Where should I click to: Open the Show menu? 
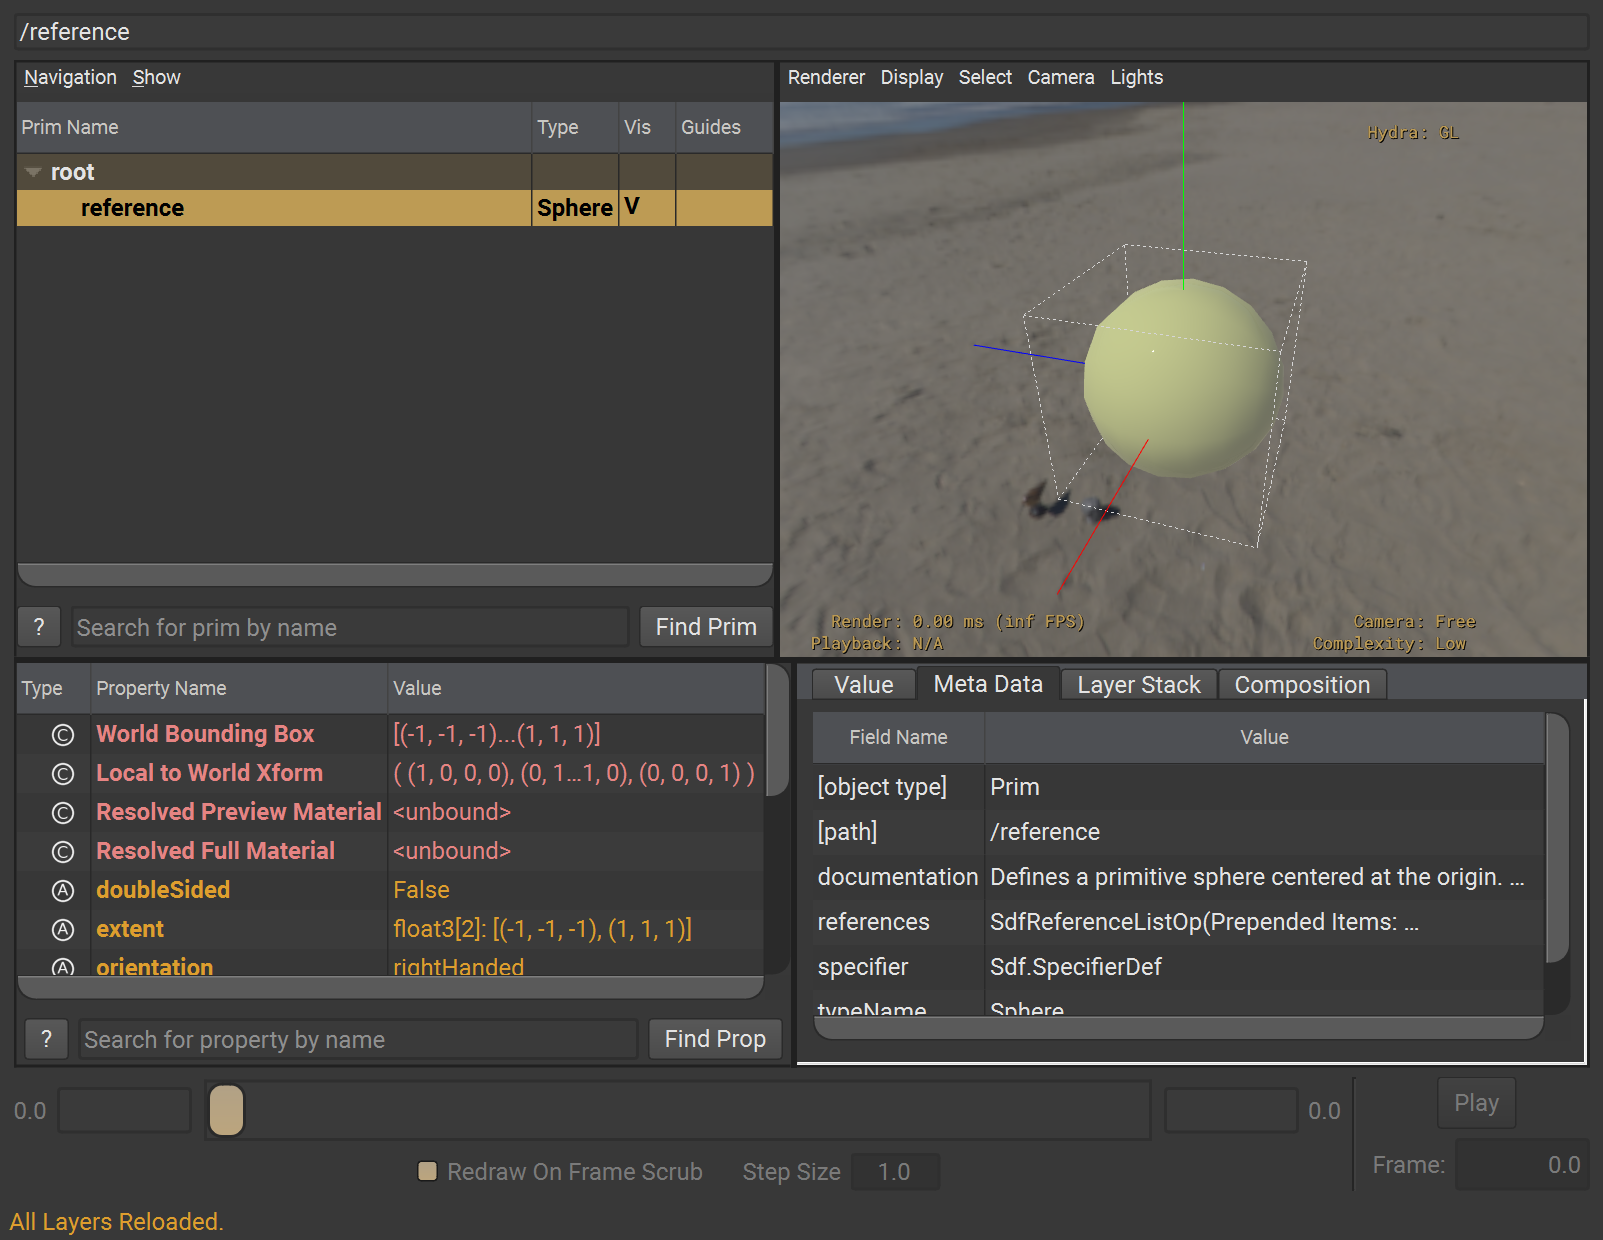click(x=157, y=78)
